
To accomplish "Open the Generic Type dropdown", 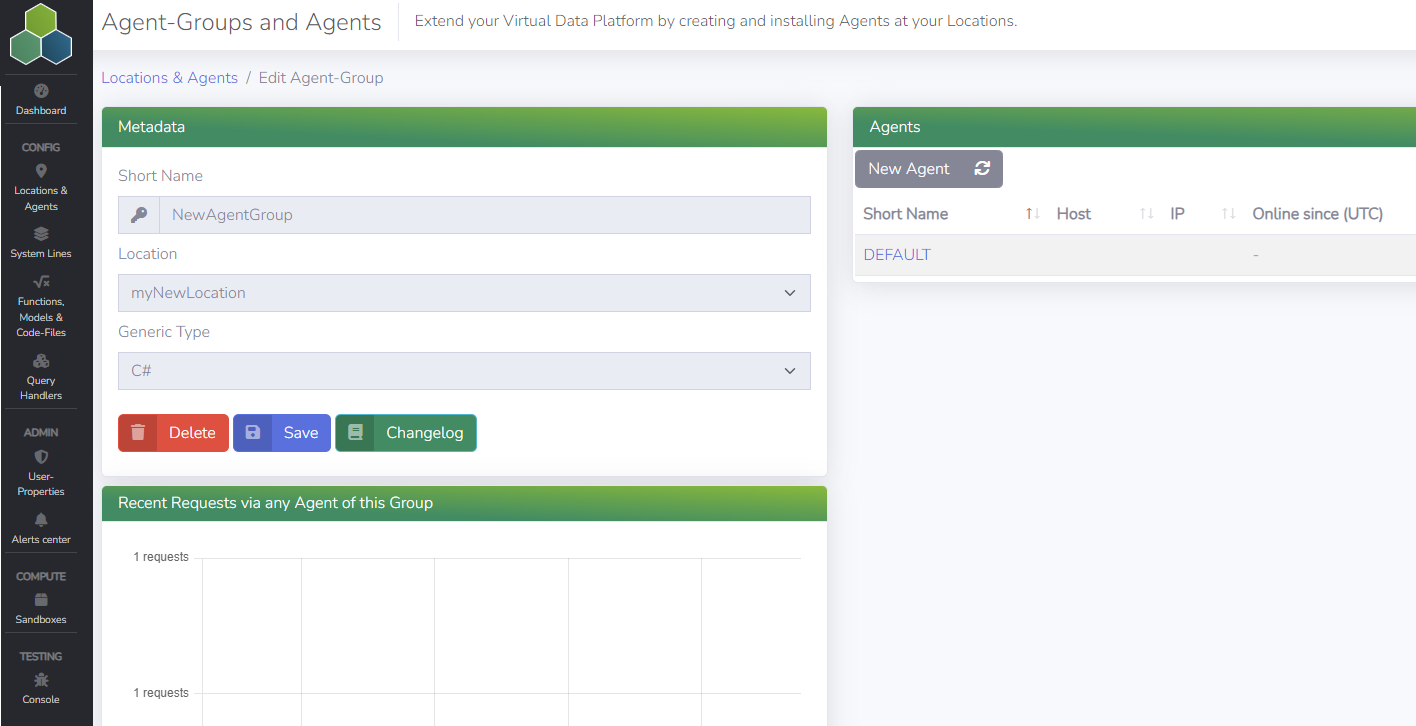I will click(463, 370).
